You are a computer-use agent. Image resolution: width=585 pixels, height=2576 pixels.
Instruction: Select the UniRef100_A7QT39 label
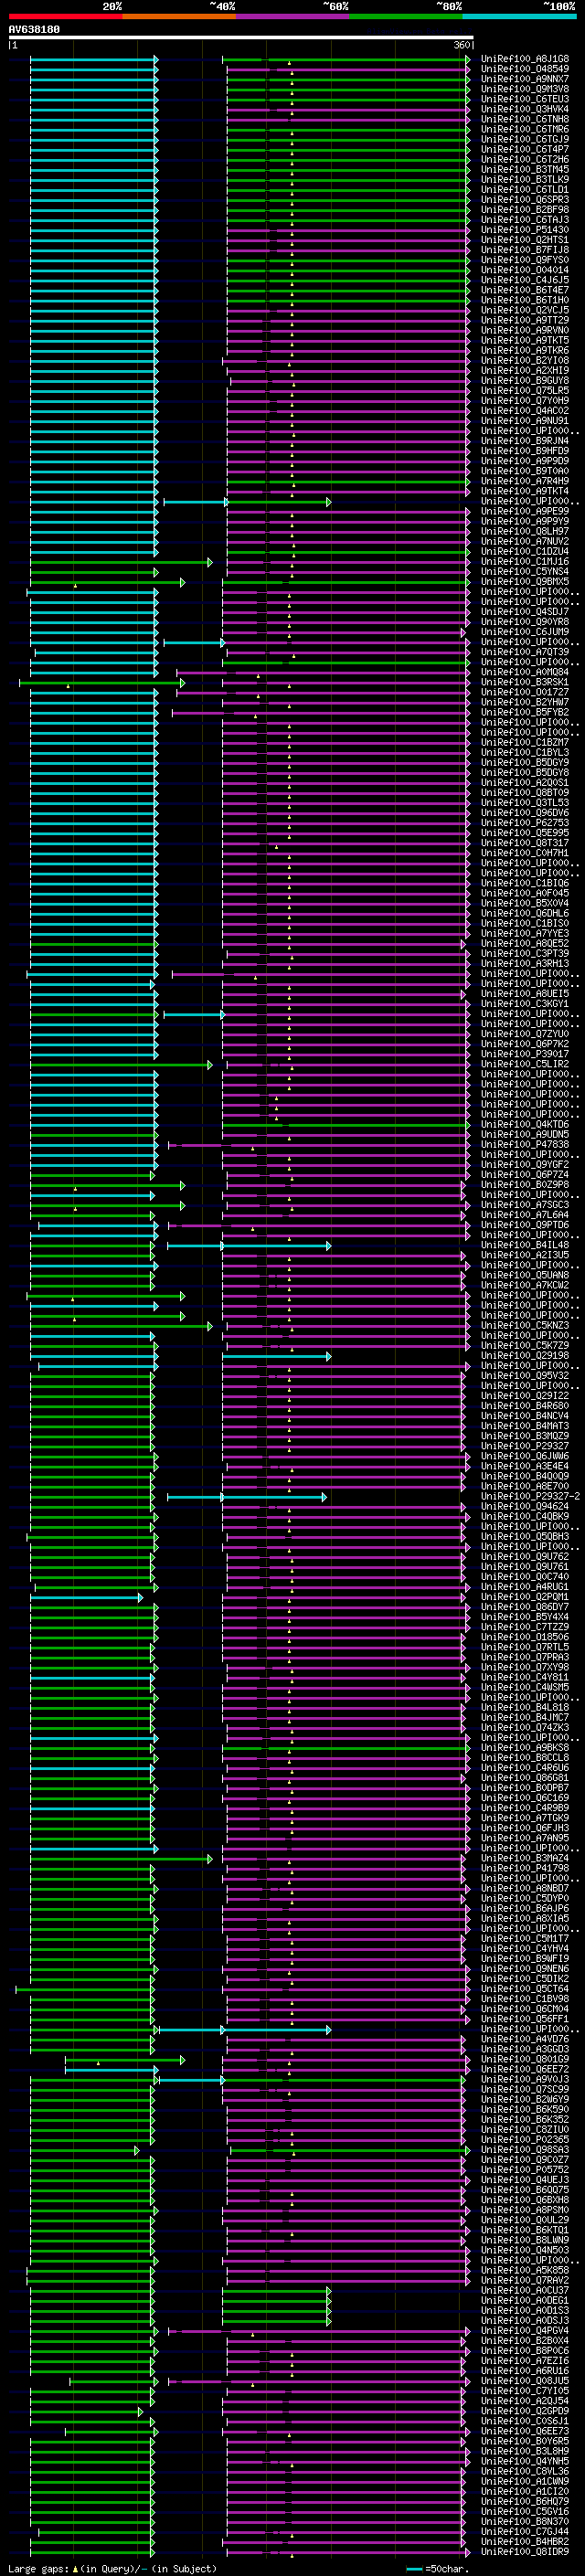pos(525,652)
